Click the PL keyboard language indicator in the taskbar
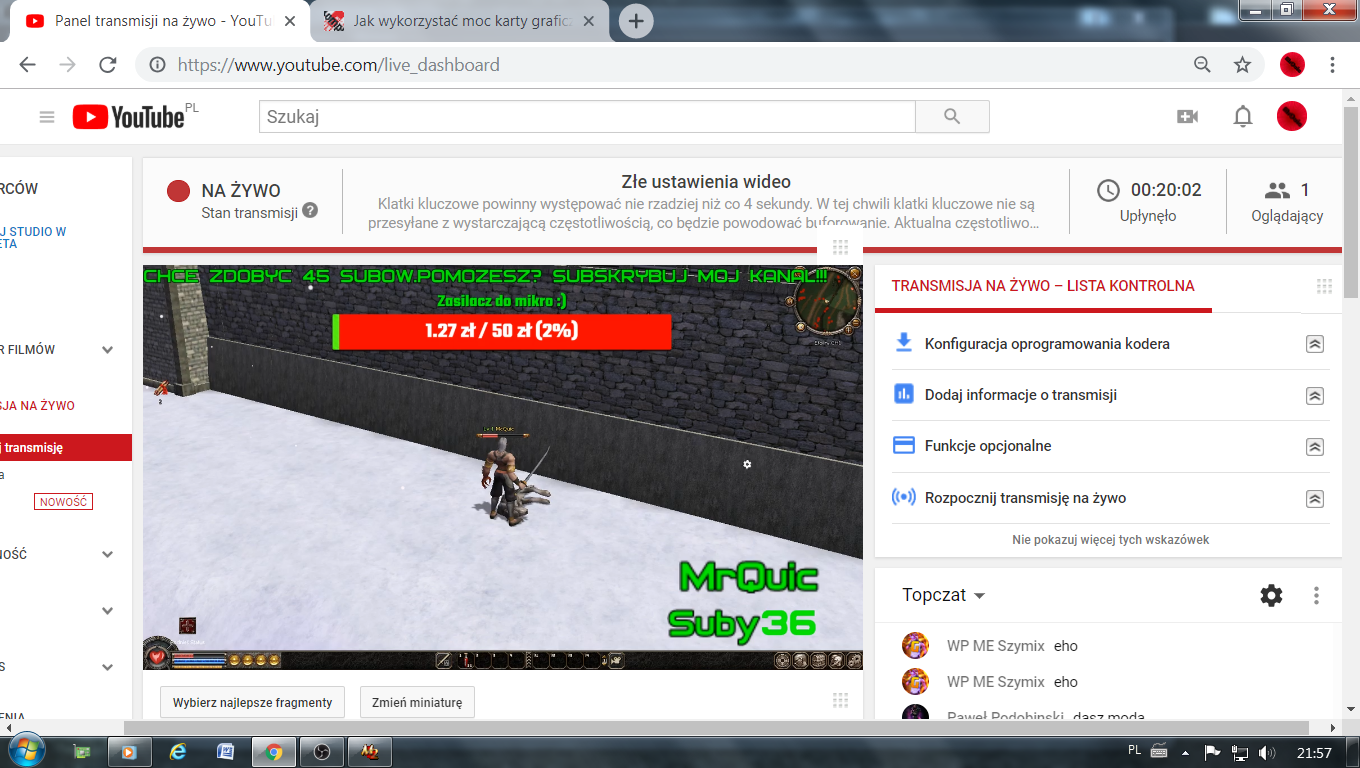 [1135, 750]
